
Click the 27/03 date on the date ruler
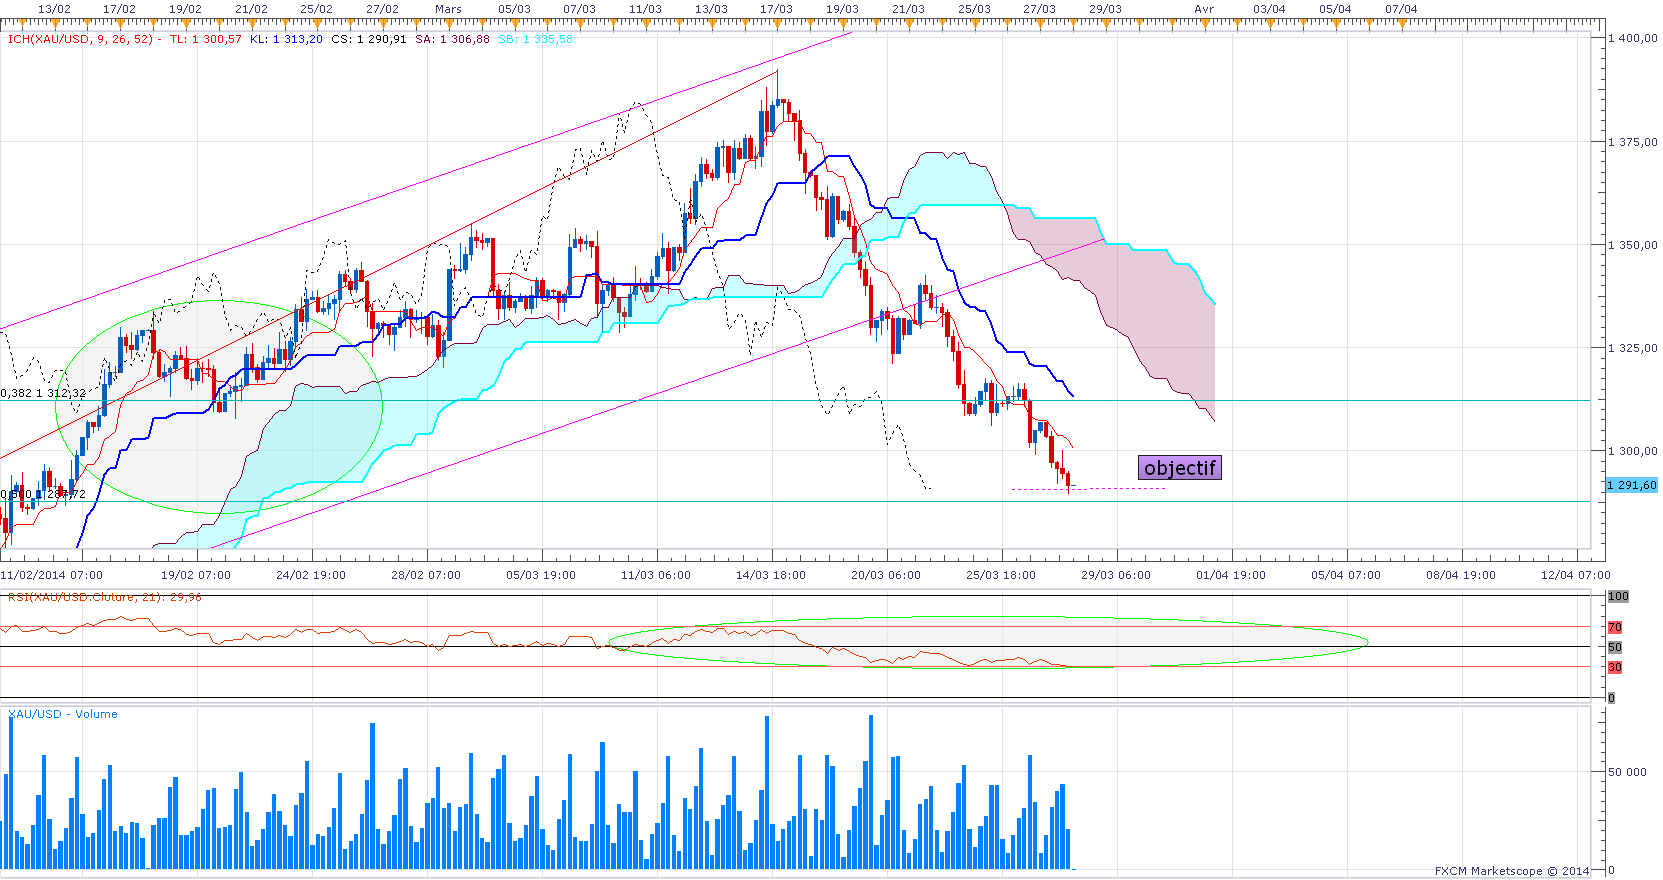click(1039, 9)
